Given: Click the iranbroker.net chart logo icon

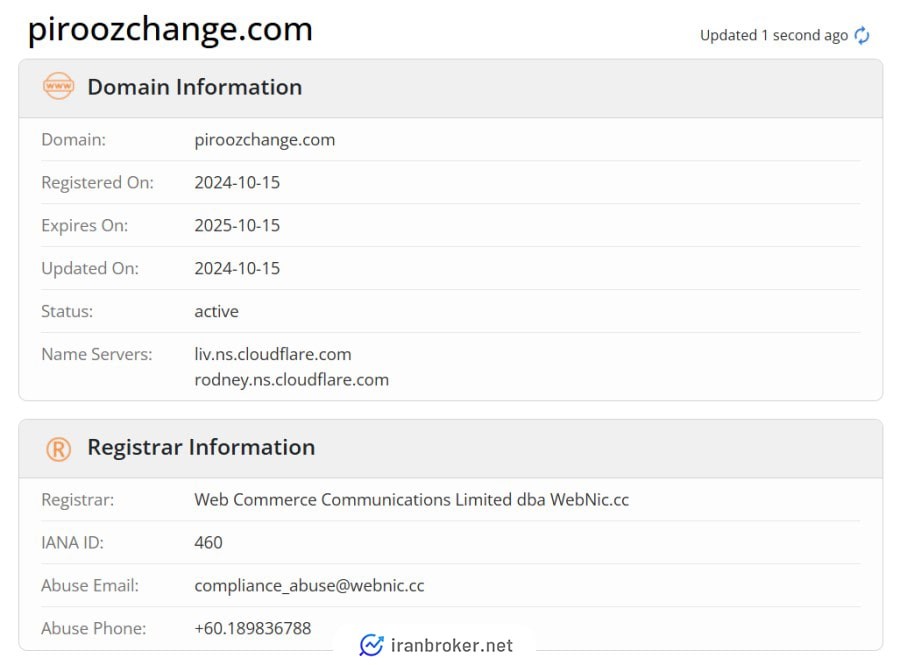Looking at the screenshot, I should coord(371,645).
